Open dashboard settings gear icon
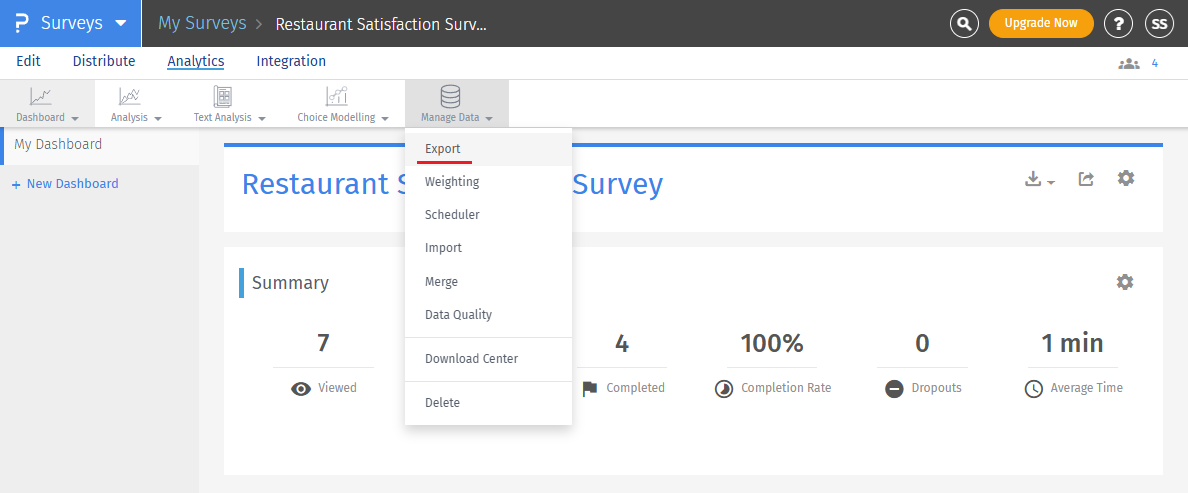 click(x=1126, y=178)
